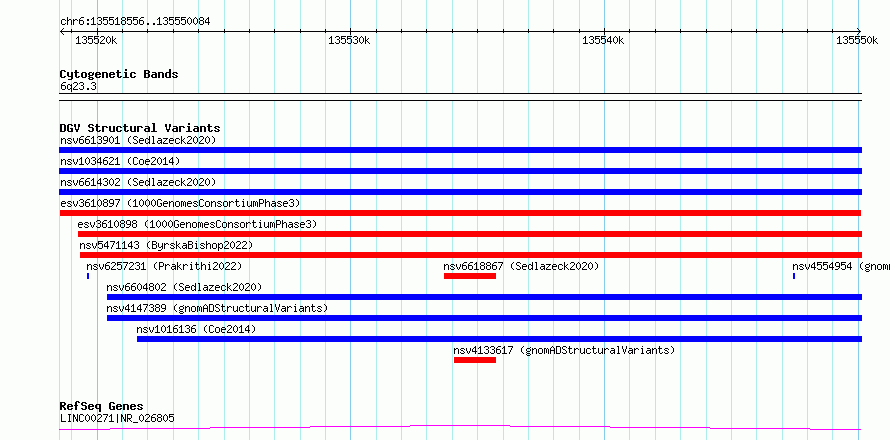Select the nsv1016136 blue variant bar
Screen dimensions: 890x440
[499, 339]
